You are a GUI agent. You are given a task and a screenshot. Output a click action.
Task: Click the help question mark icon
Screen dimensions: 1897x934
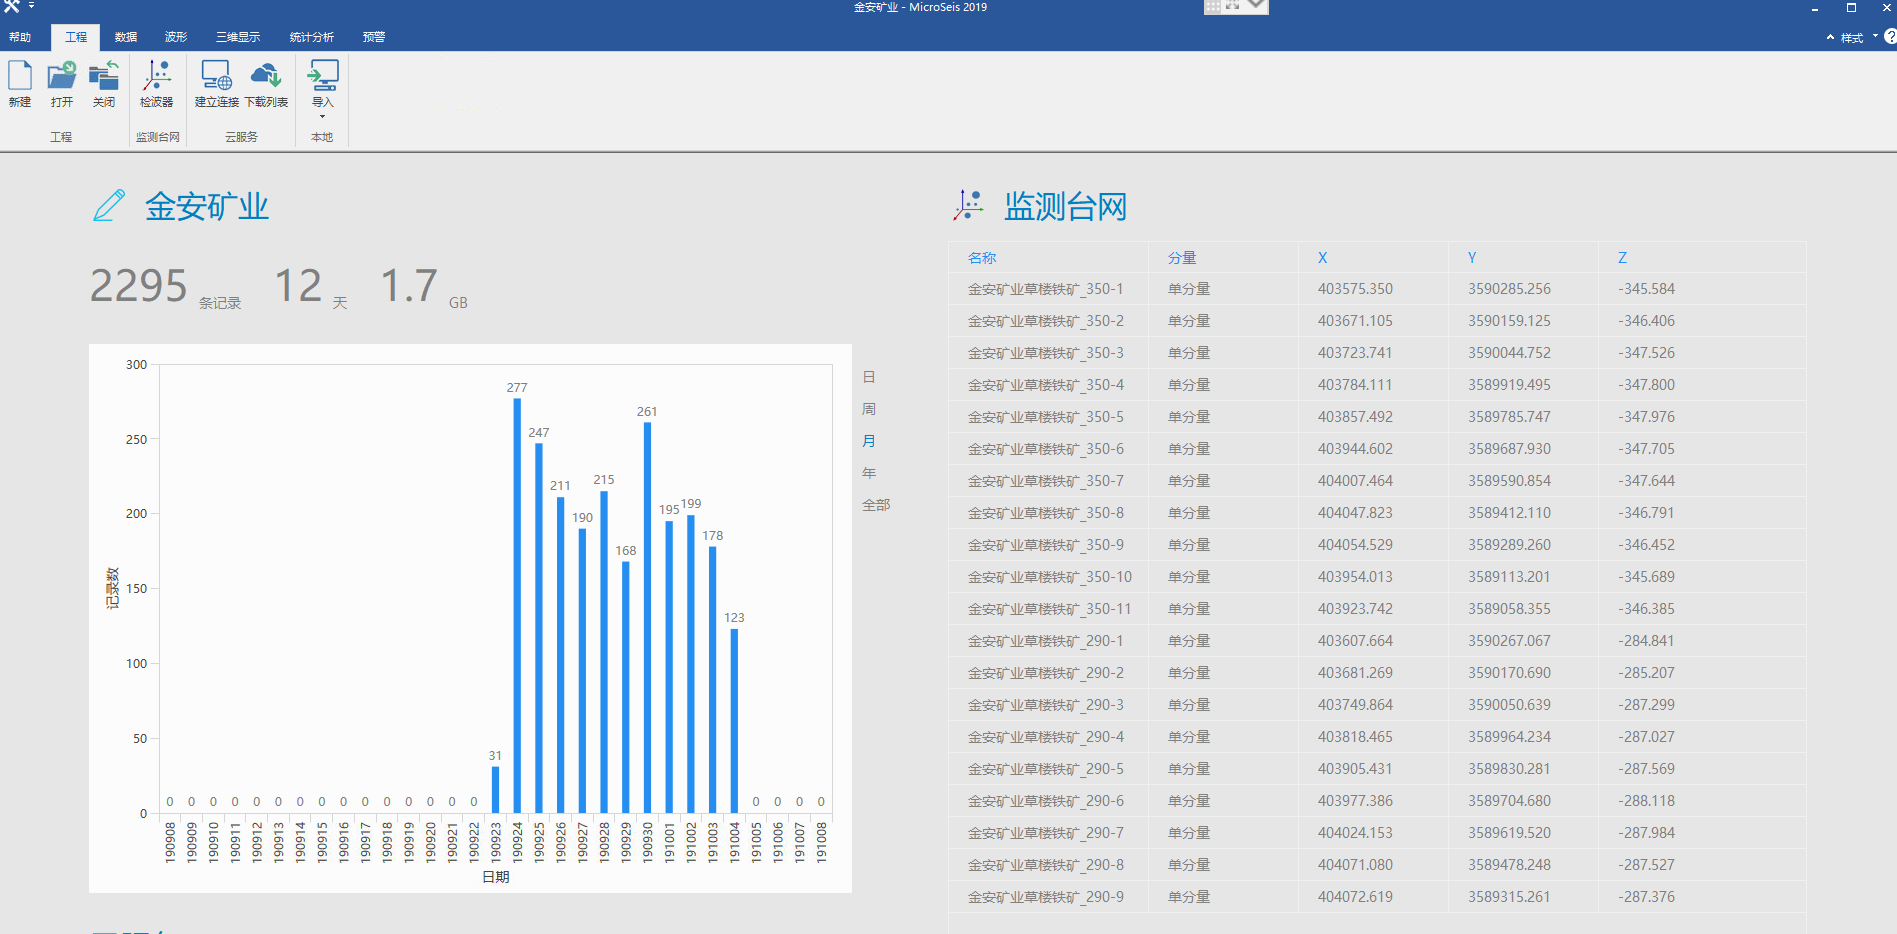(x=1889, y=37)
